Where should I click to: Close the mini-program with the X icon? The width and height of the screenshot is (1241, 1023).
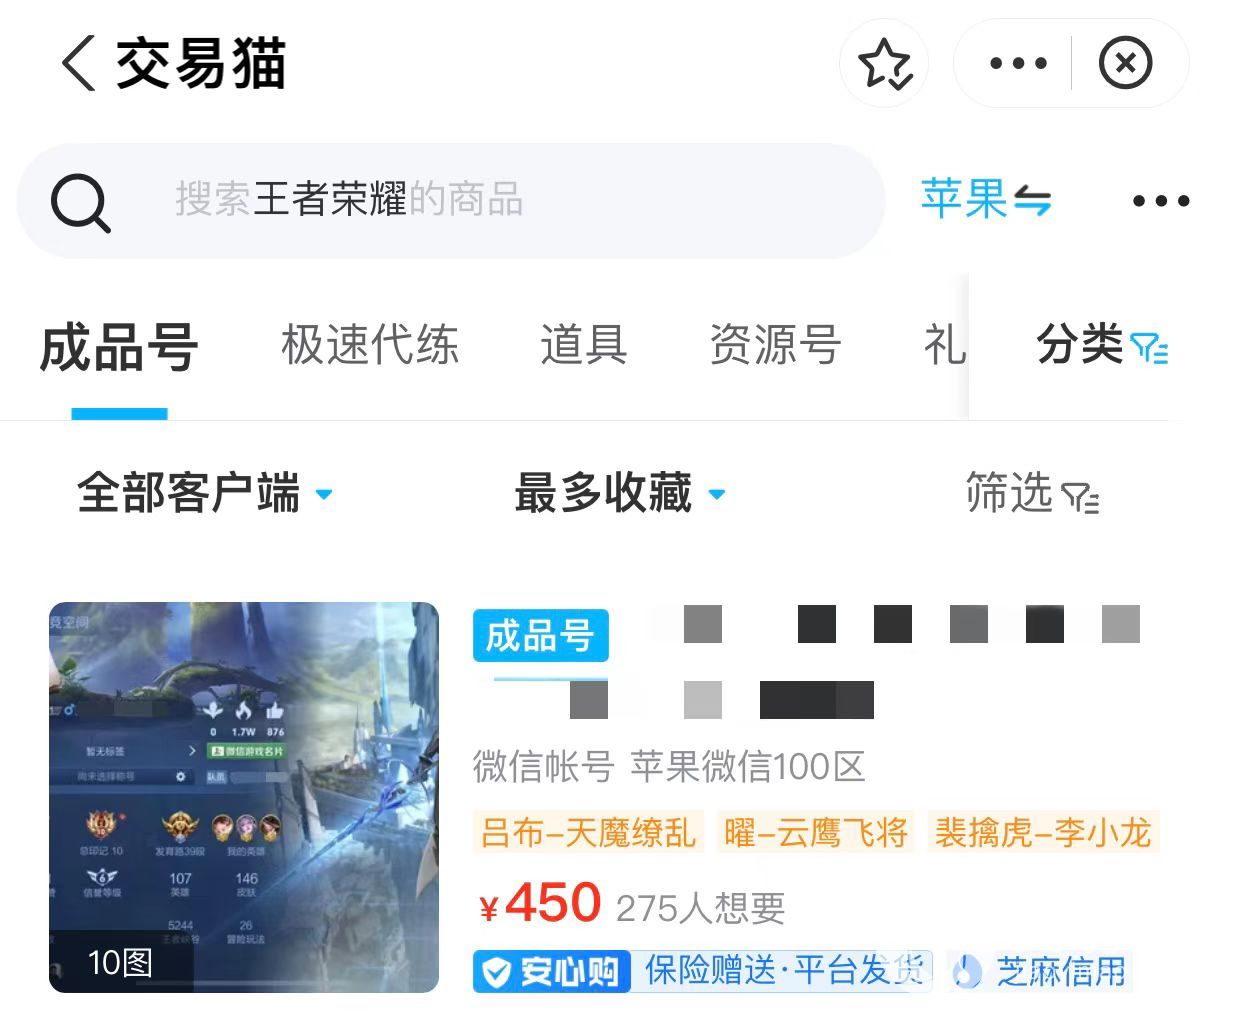click(1126, 63)
